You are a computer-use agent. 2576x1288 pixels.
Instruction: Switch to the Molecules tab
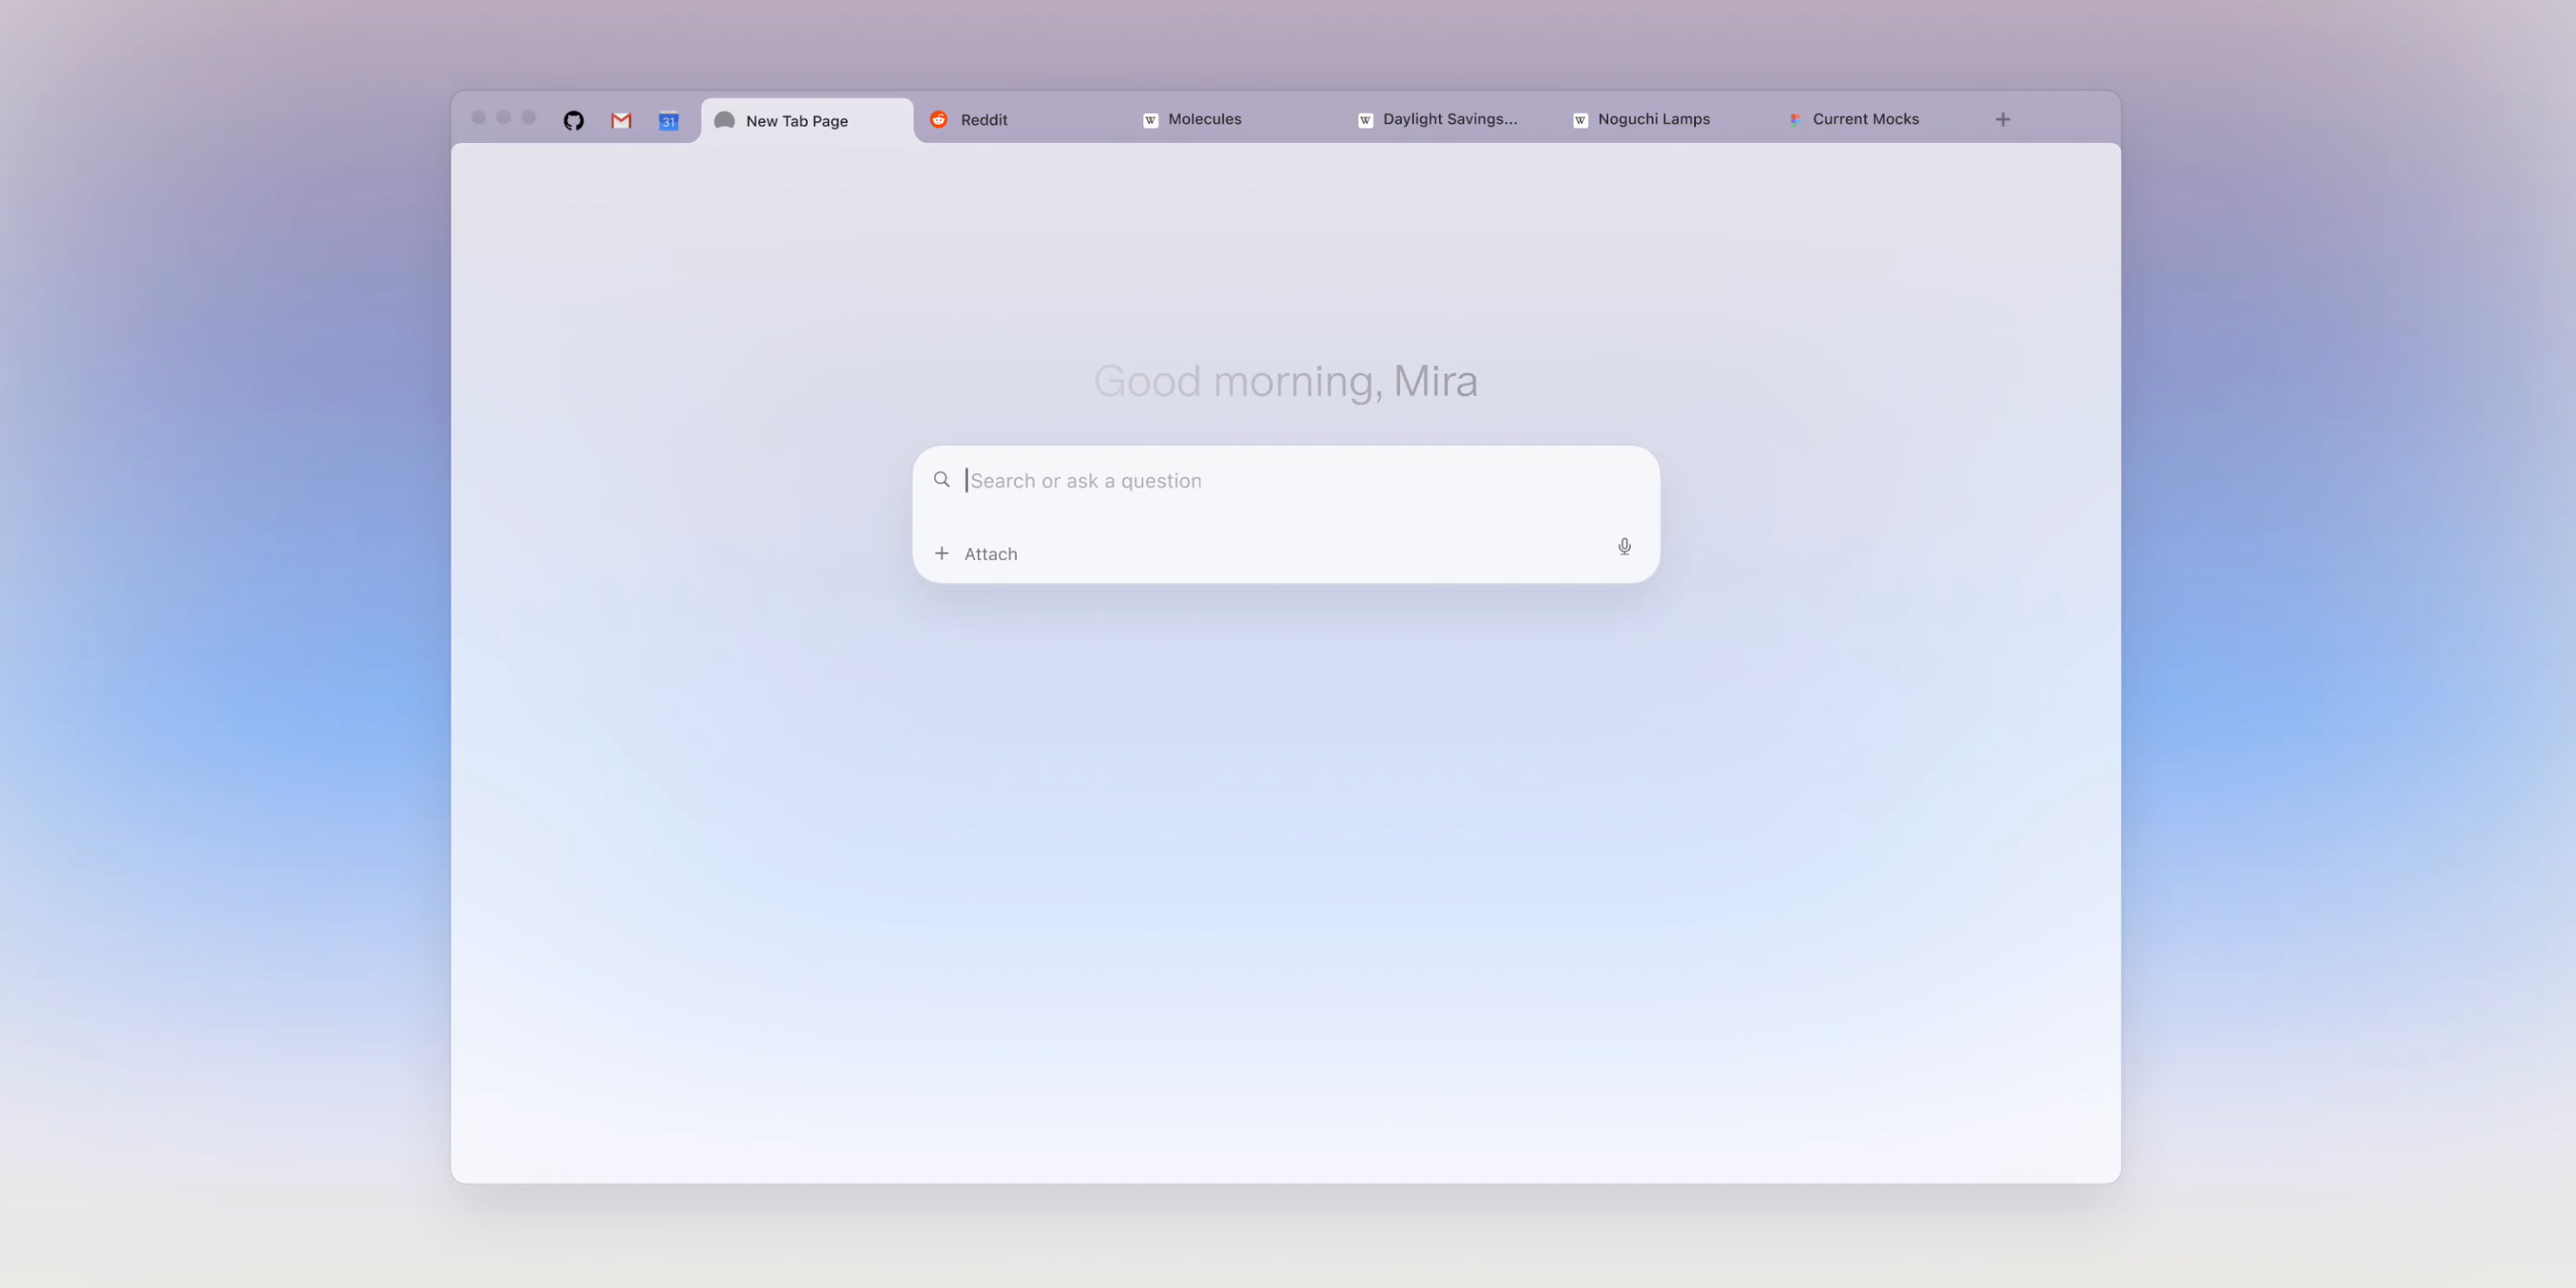click(1235, 119)
